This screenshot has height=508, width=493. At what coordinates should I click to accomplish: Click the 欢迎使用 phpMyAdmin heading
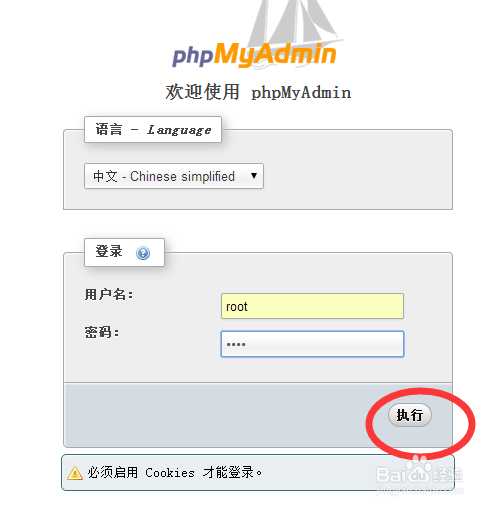point(258,92)
